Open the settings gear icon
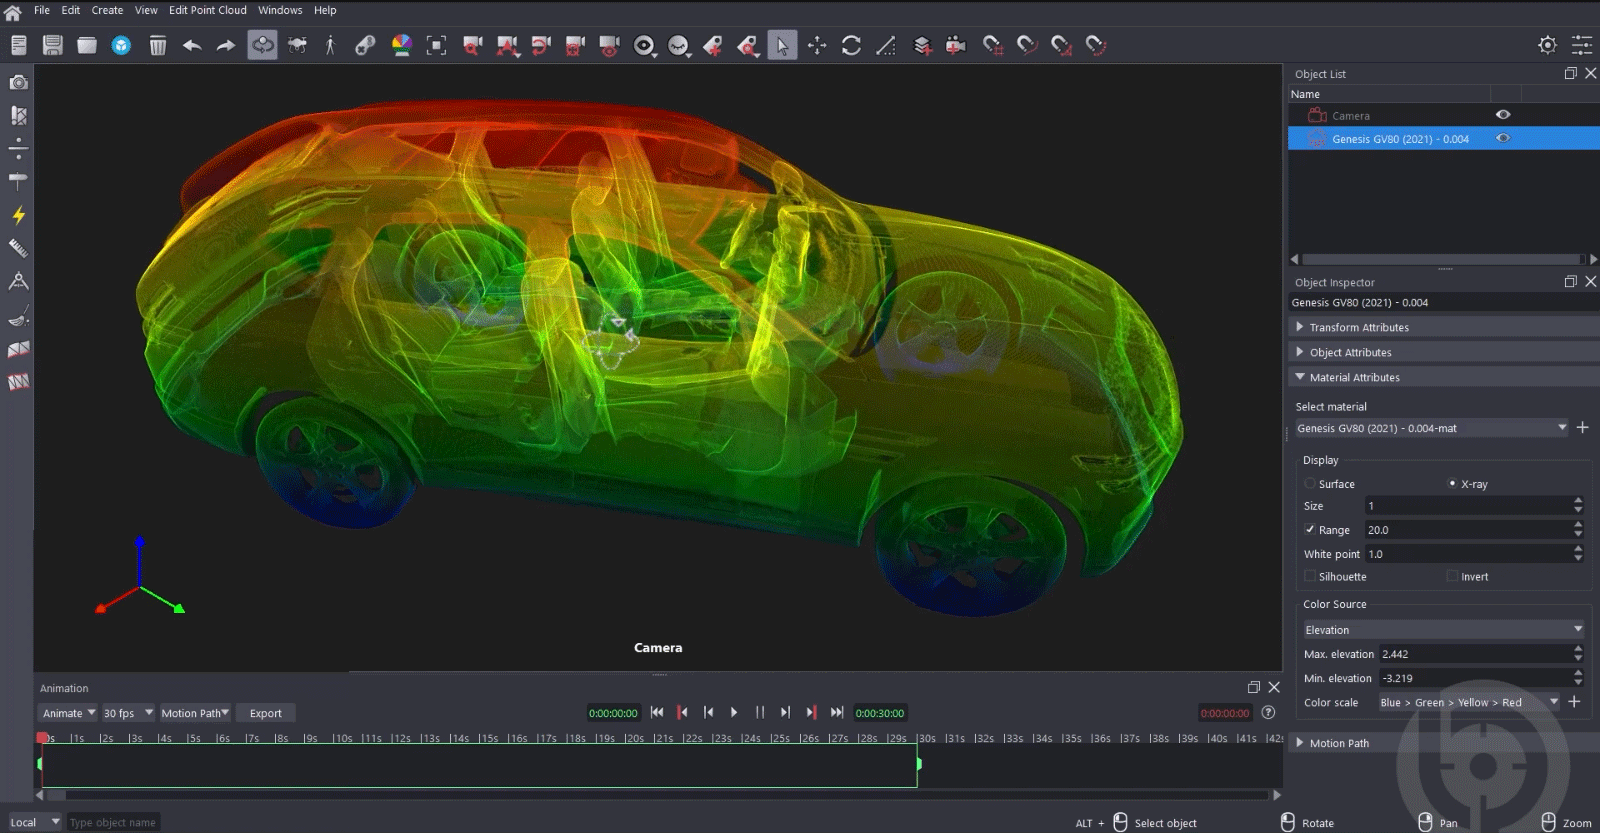 click(x=1547, y=45)
